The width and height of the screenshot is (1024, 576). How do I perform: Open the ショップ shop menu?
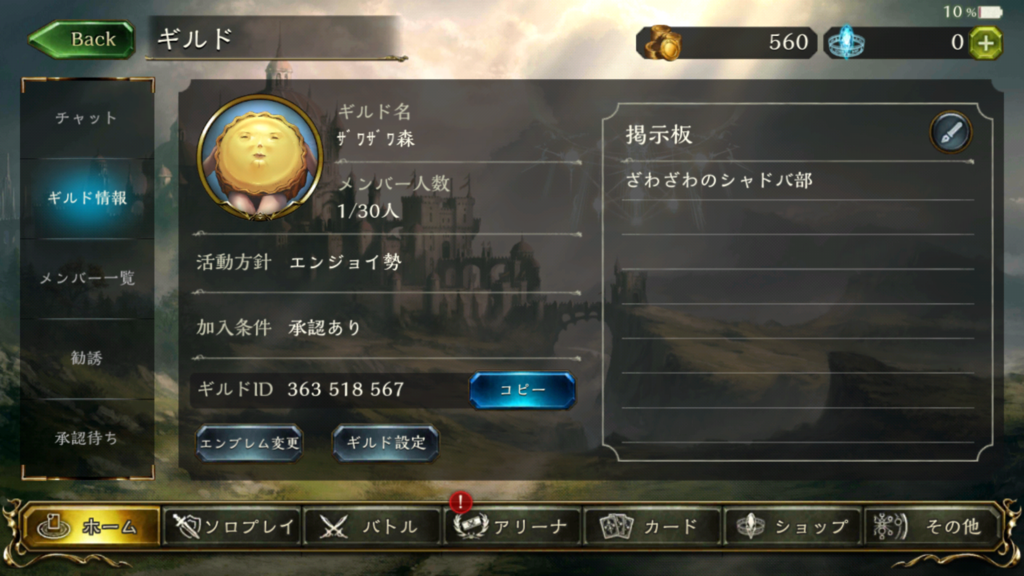(793, 526)
